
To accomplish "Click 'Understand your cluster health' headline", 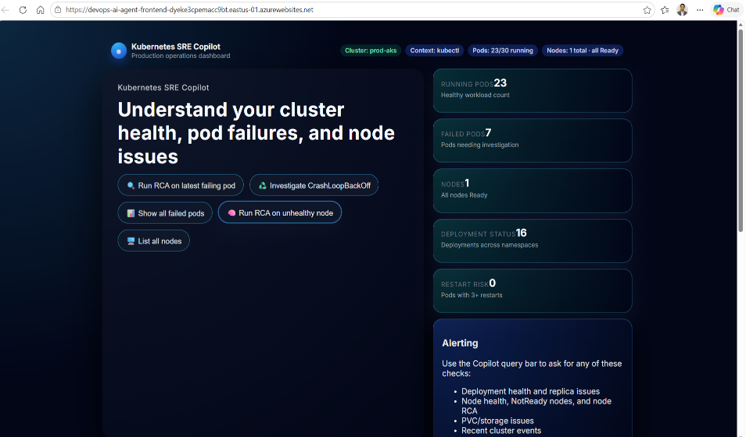I will [x=256, y=133].
